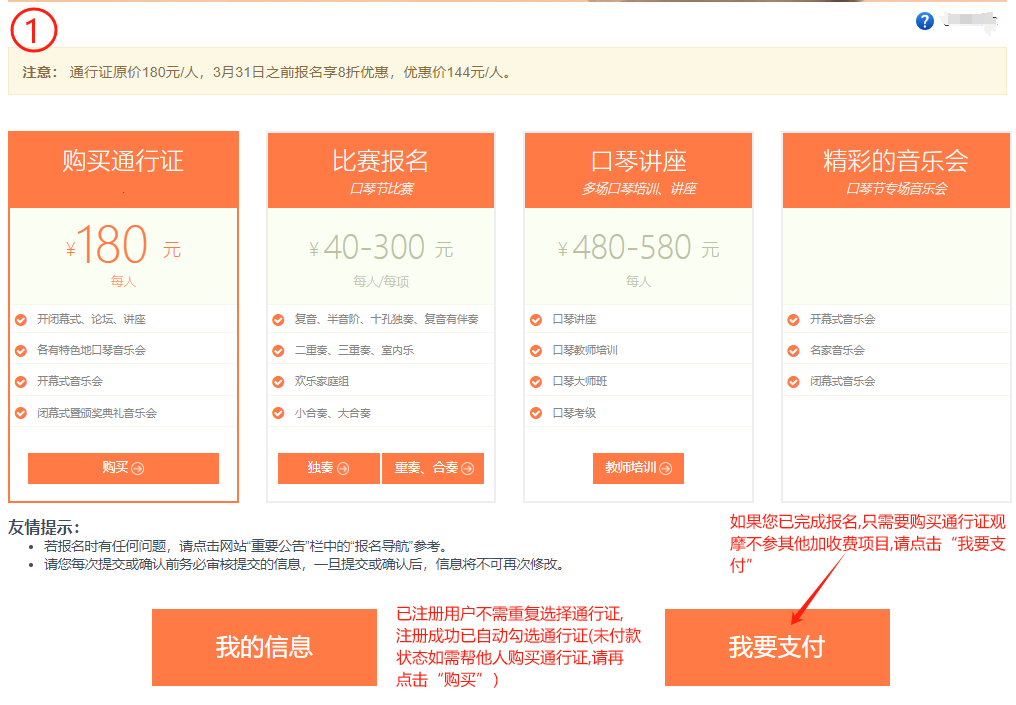The width and height of the screenshot is (1016, 705).
Task: Click check icon beside 欢乐家庭组
Action: coord(278,382)
